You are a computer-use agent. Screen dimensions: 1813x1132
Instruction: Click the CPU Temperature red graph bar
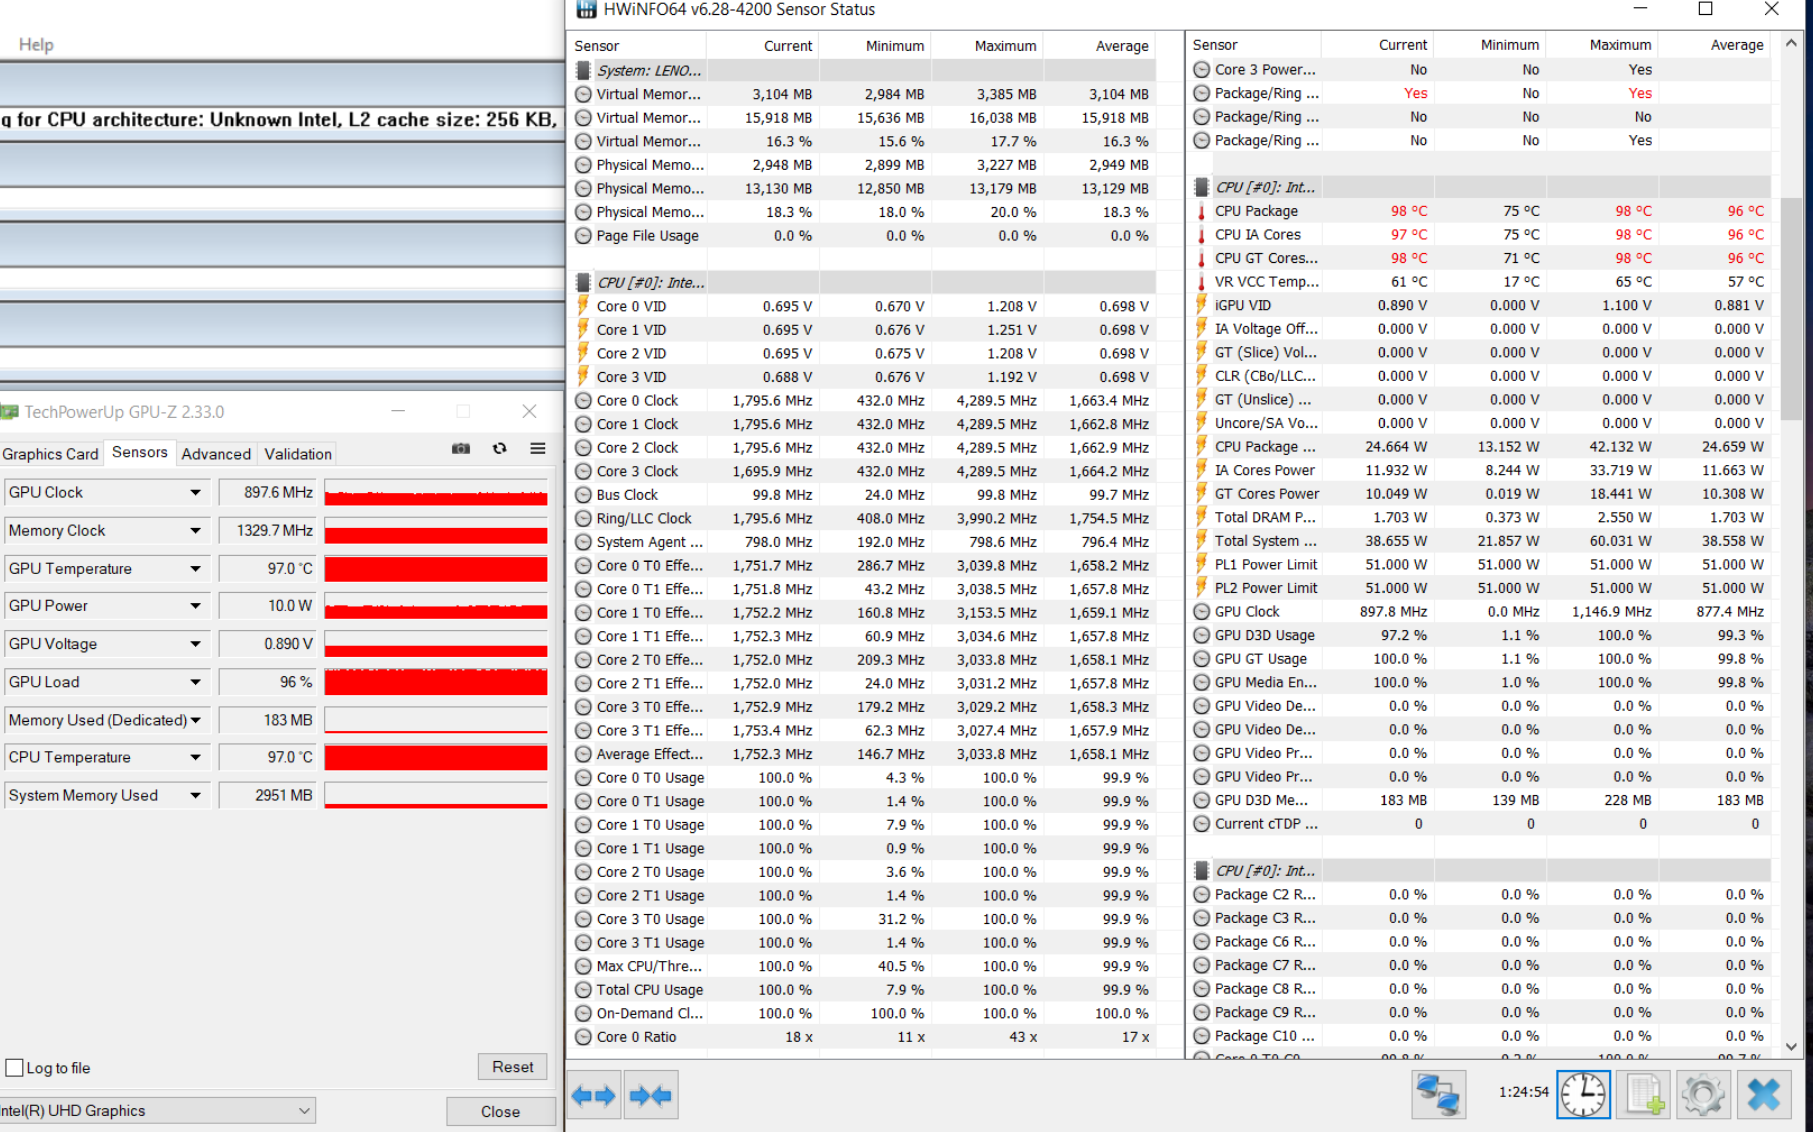pyautogui.click(x=436, y=758)
